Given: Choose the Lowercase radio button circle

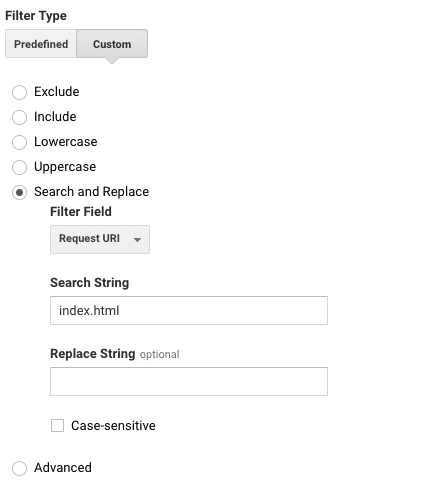Looking at the screenshot, I should pos(19,142).
